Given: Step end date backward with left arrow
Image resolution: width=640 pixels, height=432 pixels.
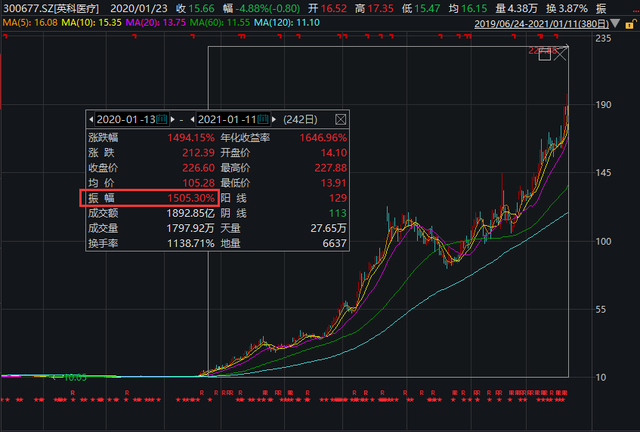Looking at the screenshot, I should [x=191, y=119].
